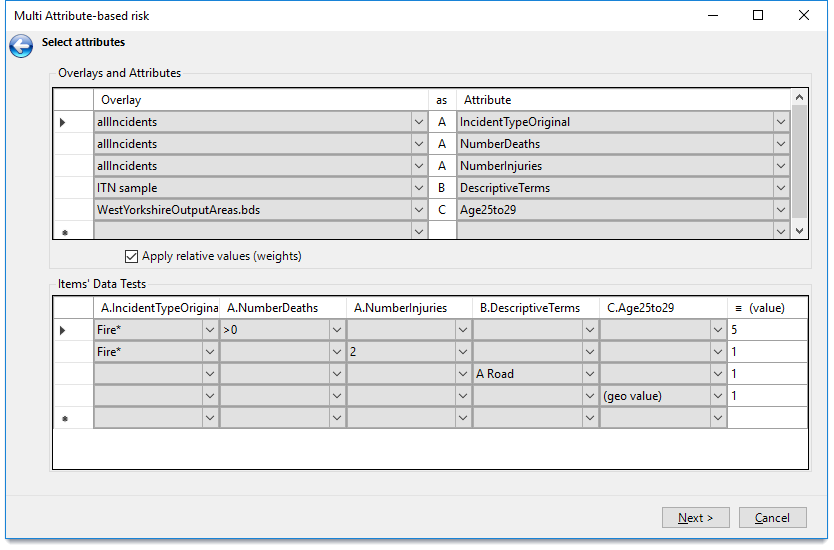Click the Next button
The image size is (834, 550).
click(695, 518)
